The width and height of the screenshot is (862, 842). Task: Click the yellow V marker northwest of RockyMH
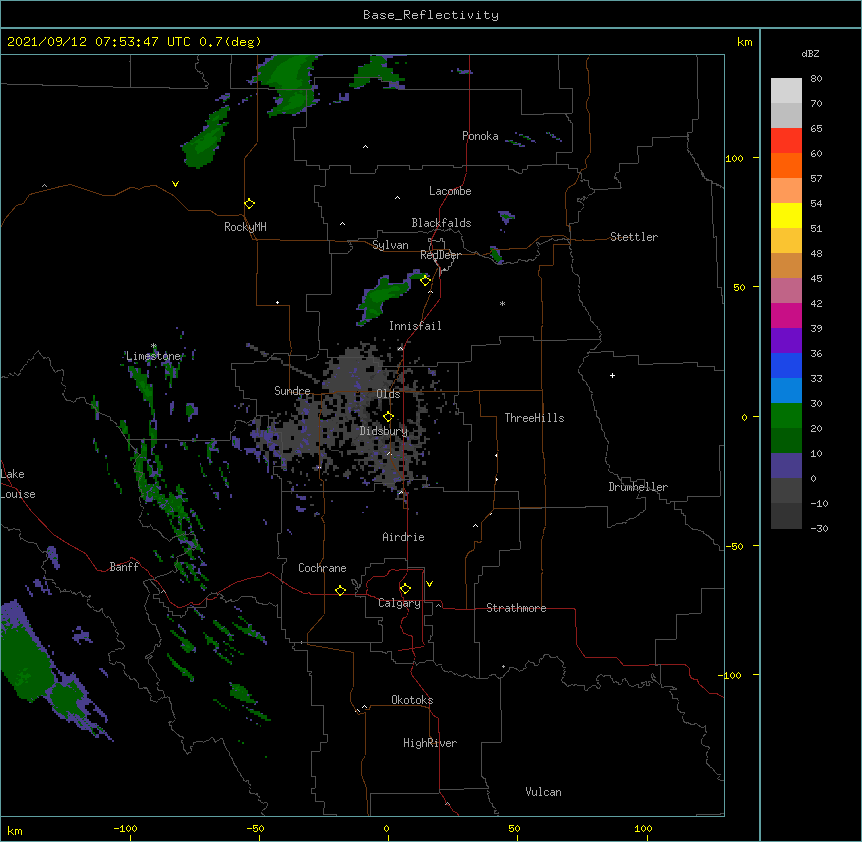175,184
